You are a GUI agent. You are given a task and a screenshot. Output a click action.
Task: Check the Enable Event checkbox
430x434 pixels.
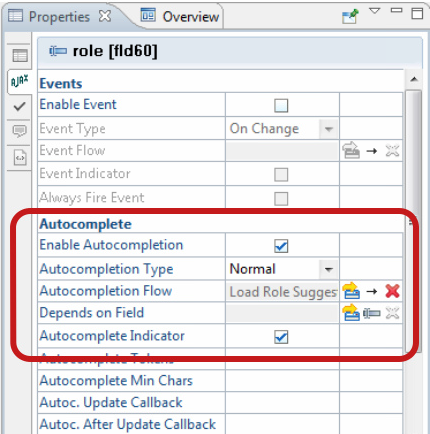(x=281, y=106)
